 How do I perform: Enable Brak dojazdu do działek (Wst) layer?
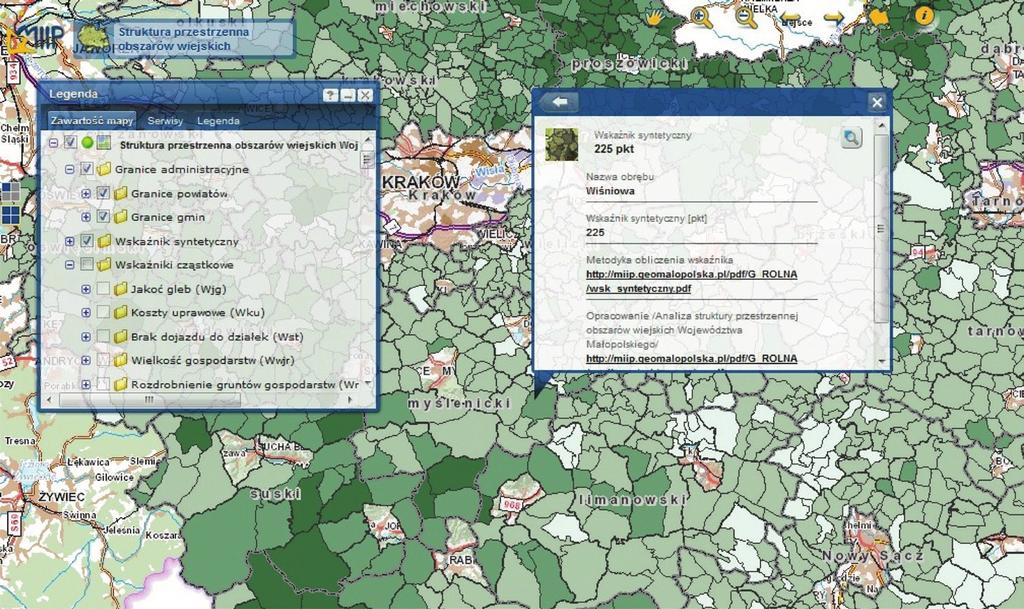[103, 336]
